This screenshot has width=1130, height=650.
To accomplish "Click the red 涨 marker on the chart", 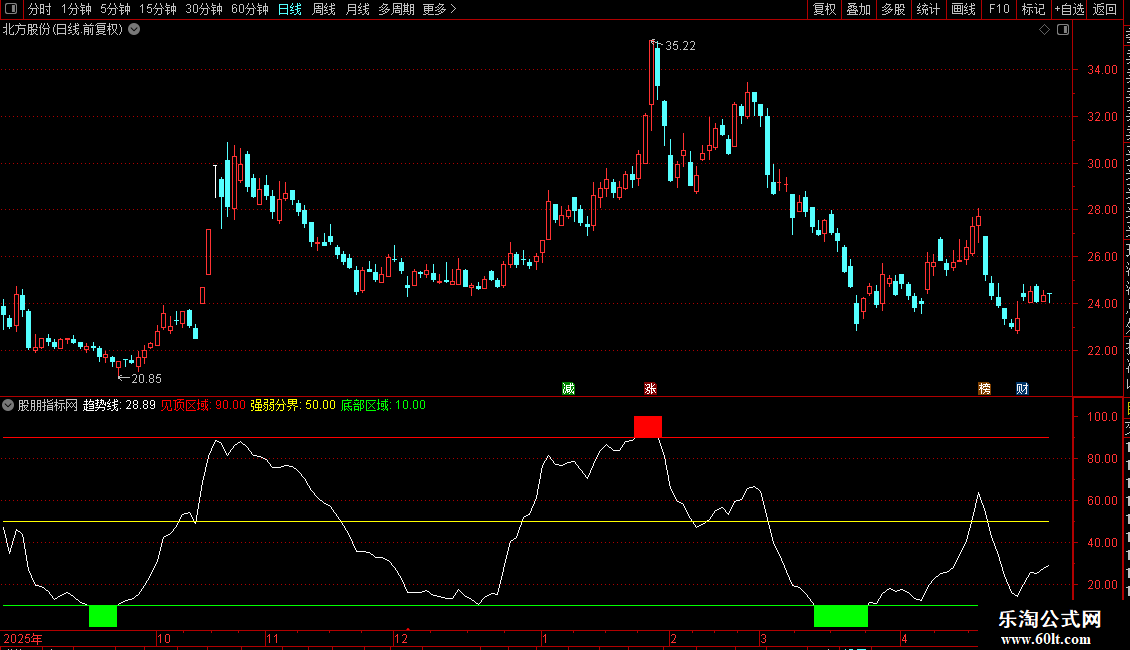I will point(650,389).
